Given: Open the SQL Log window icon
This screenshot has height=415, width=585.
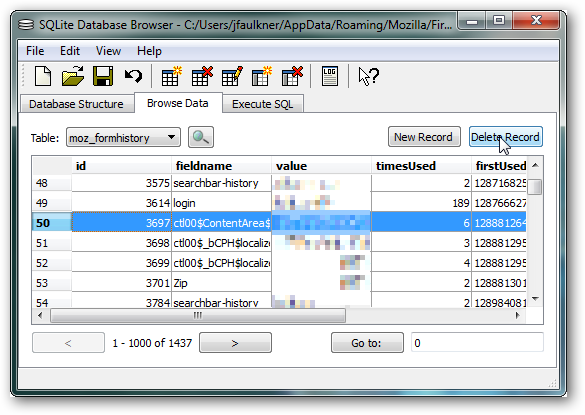Looking at the screenshot, I should [x=330, y=76].
